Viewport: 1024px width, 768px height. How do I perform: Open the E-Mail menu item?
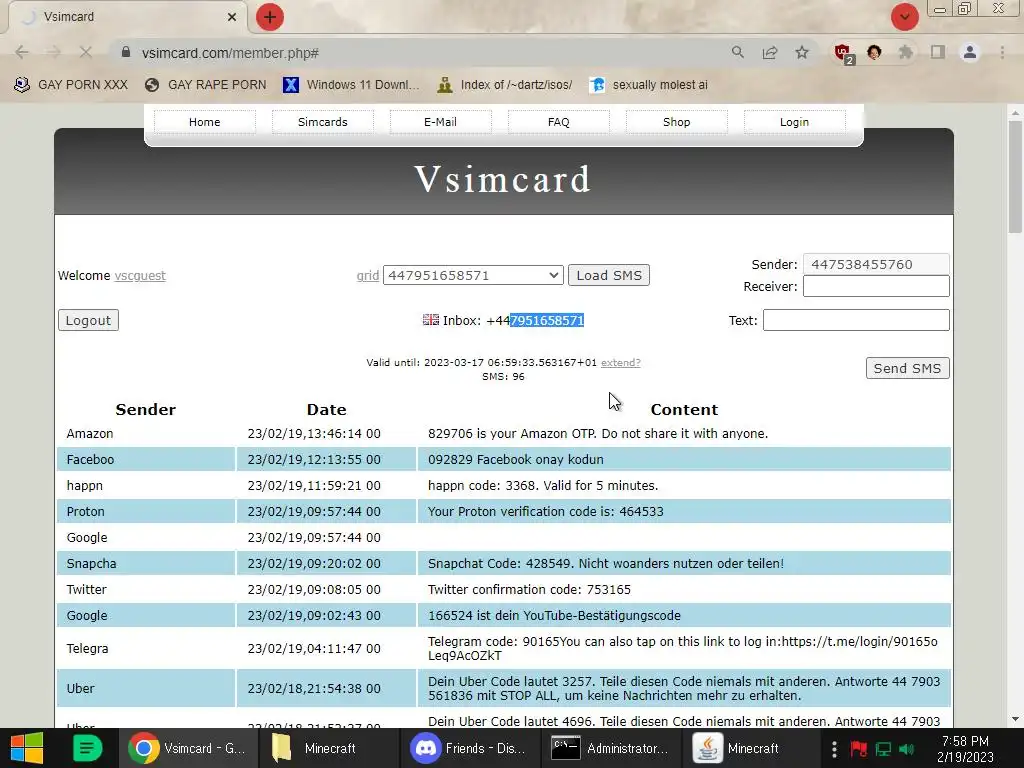click(440, 122)
